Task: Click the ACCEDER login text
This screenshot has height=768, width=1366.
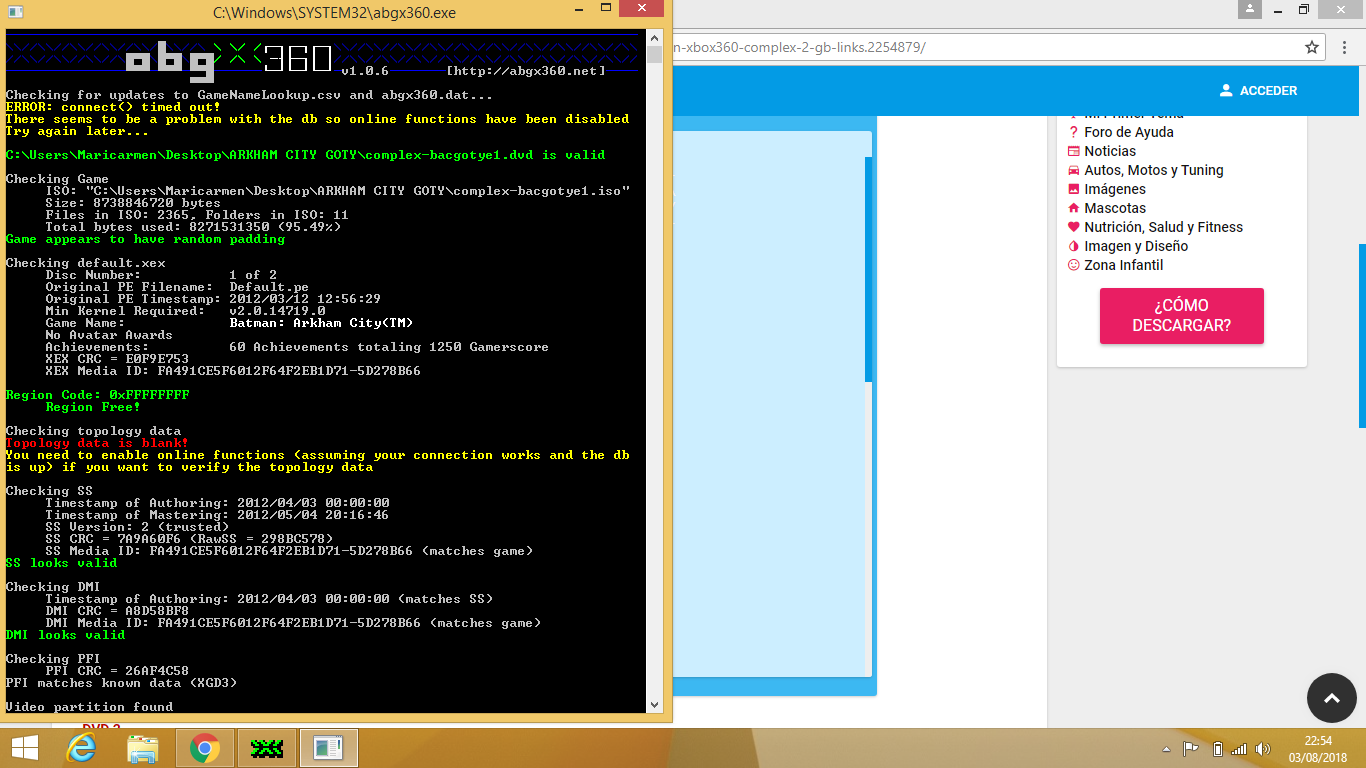Action: point(1268,90)
